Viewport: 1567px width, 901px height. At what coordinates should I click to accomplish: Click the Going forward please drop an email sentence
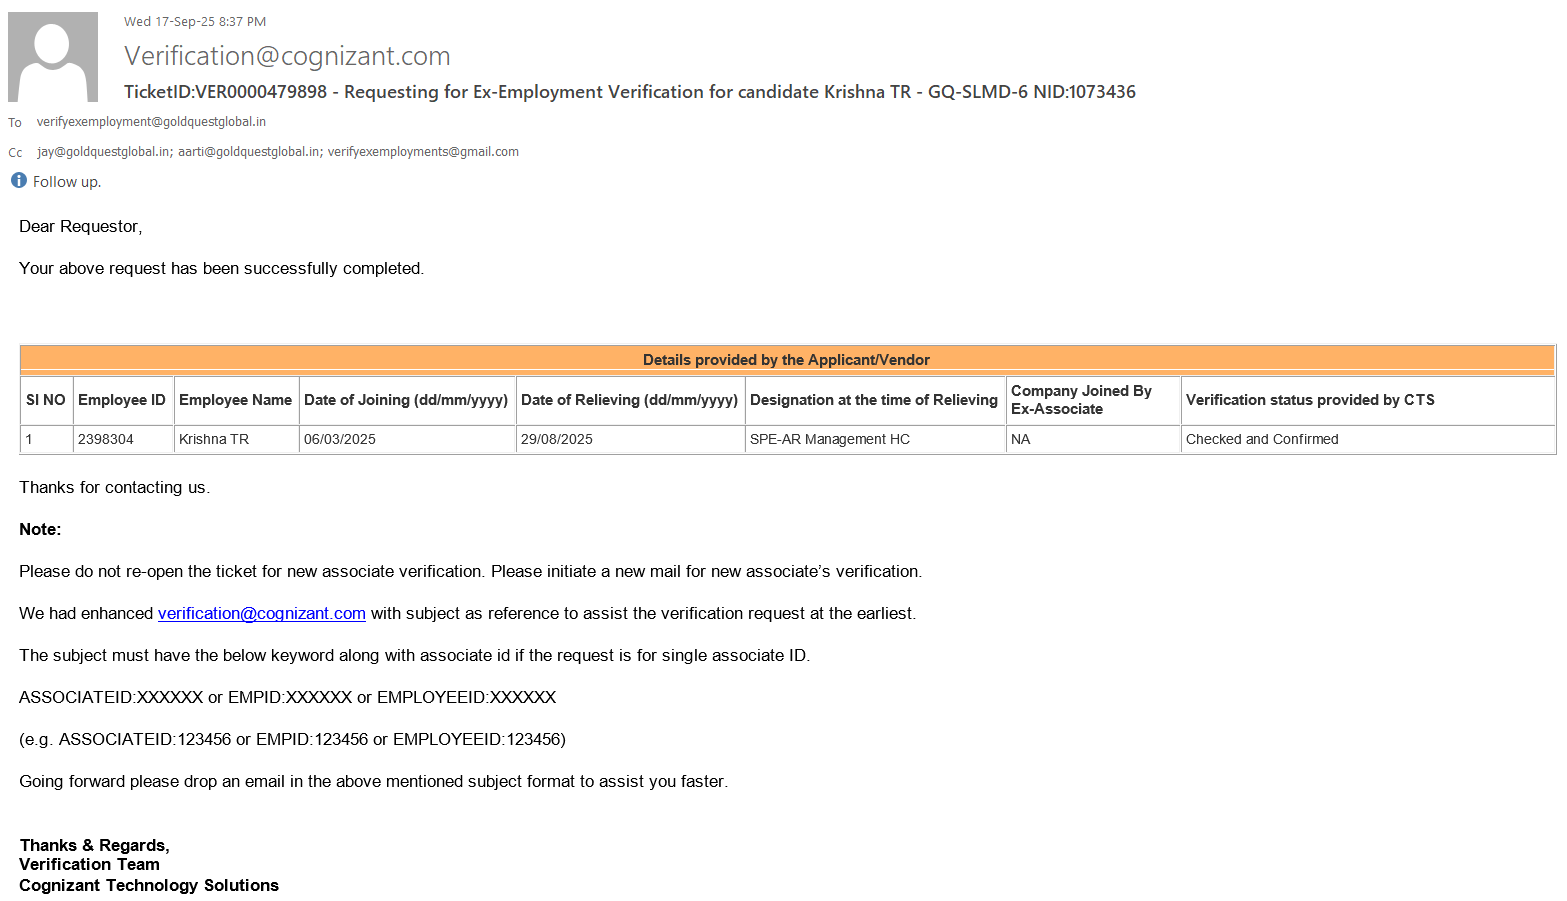(374, 782)
